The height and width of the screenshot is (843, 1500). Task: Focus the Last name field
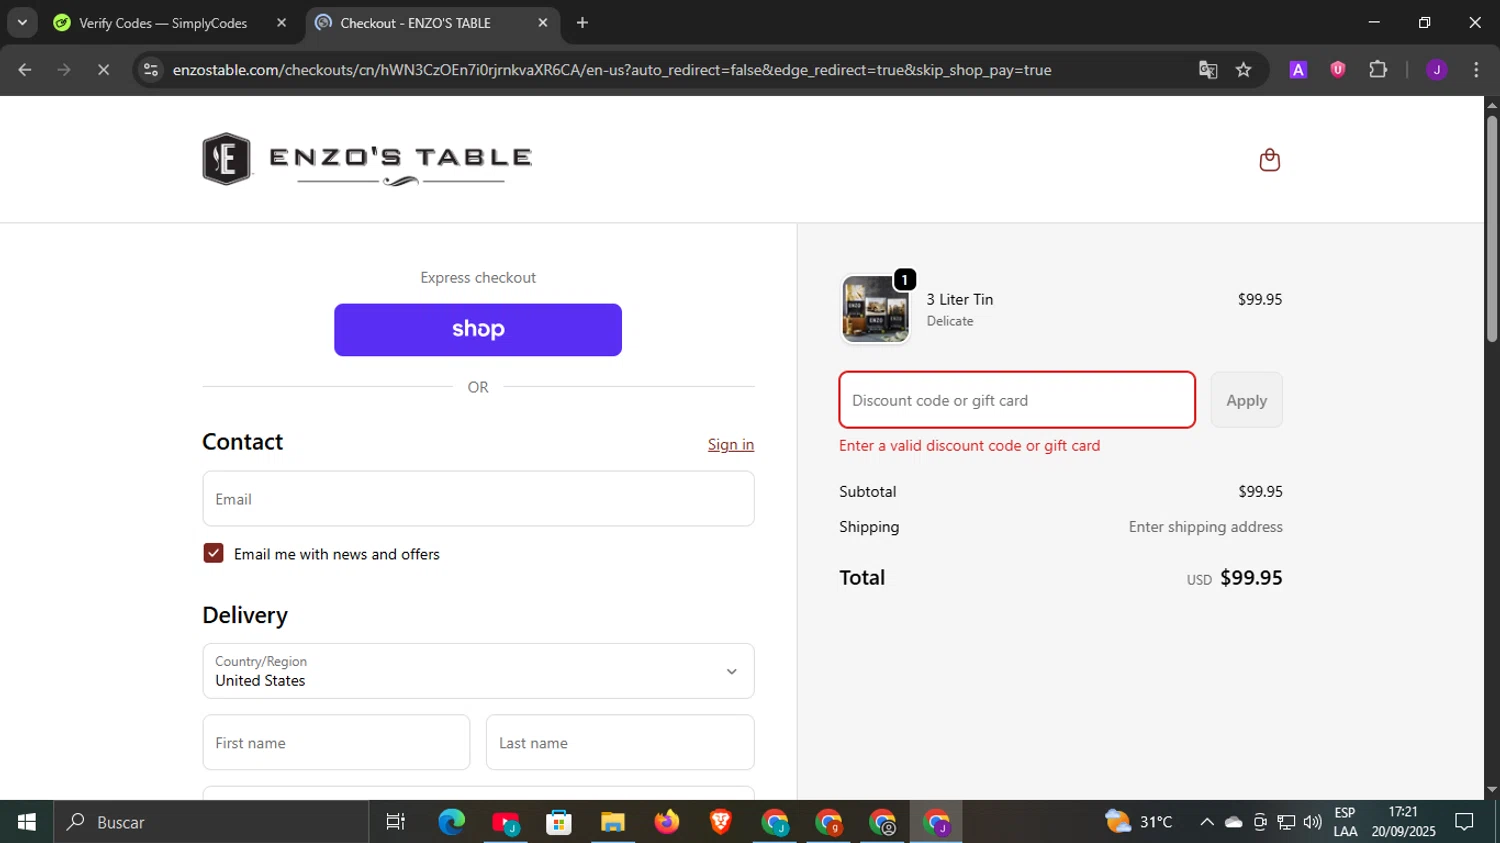pyautogui.click(x=620, y=742)
